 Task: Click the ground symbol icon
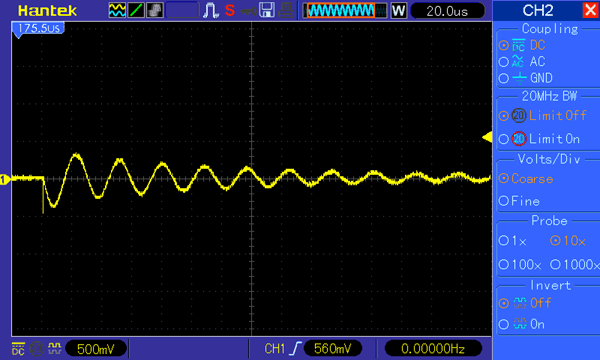pos(519,78)
